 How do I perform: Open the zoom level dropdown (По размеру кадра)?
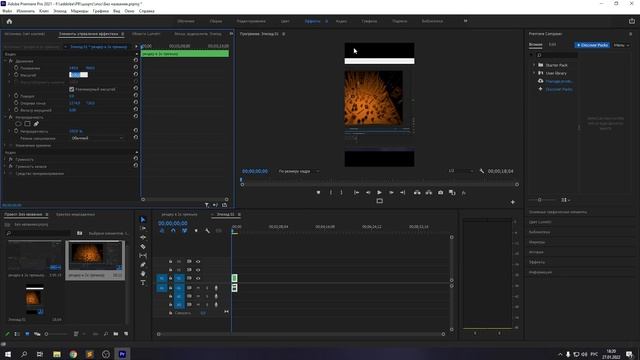click(x=299, y=171)
